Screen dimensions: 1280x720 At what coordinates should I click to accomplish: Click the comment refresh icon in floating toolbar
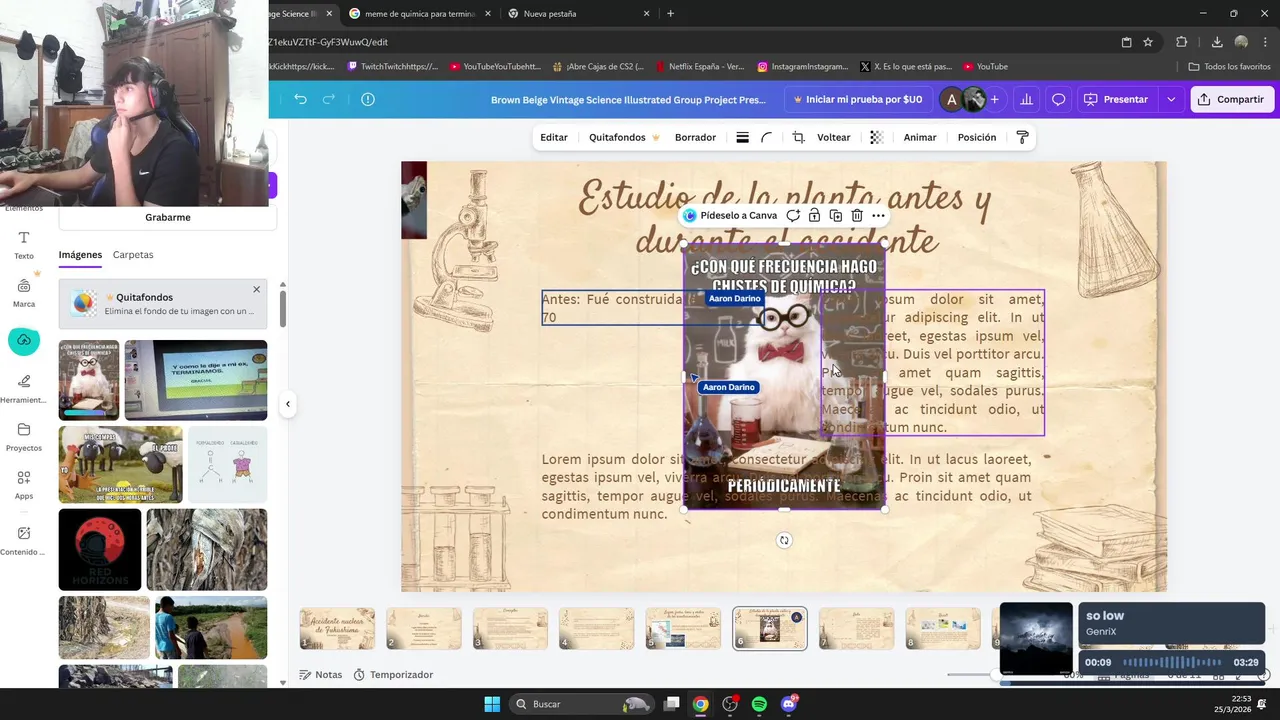pyautogui.click(x=793, y=215)
